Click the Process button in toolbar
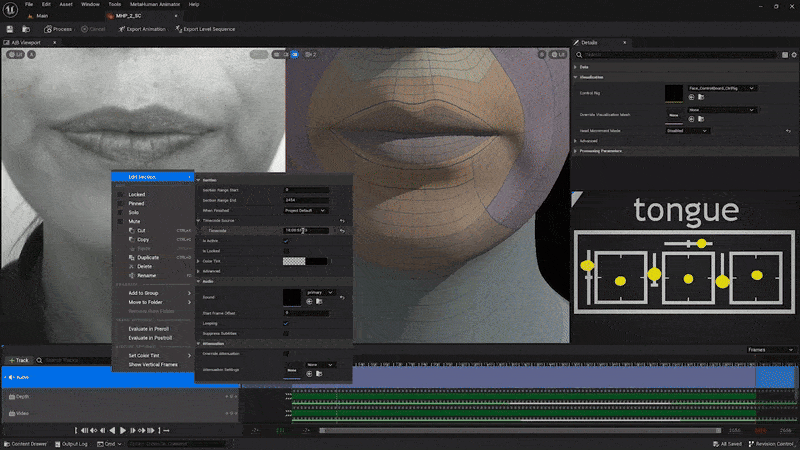Screen dimensions: 800x450 point(58,29)
